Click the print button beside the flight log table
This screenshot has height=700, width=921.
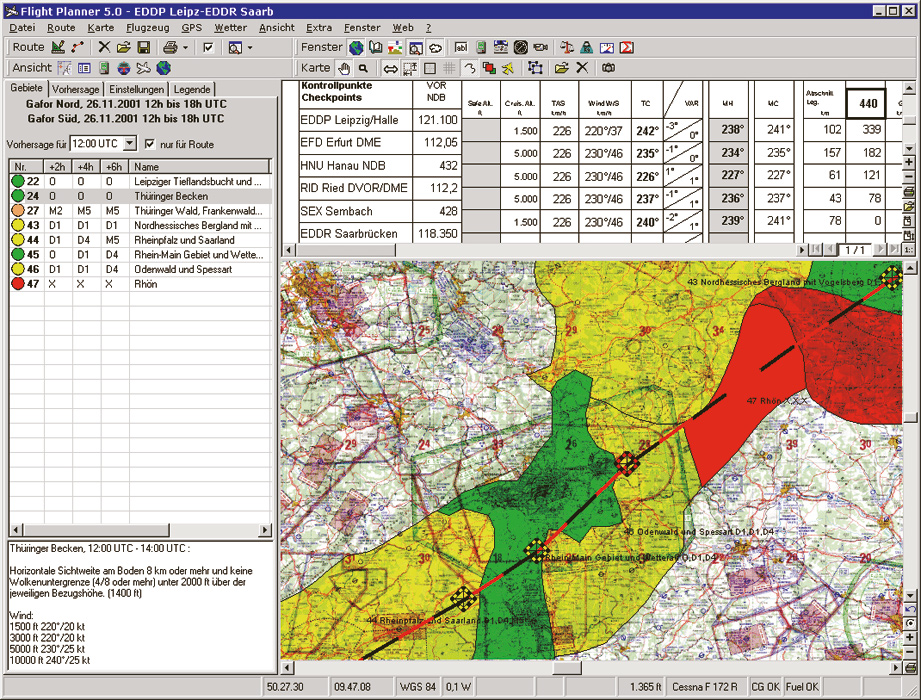point(909,191)
